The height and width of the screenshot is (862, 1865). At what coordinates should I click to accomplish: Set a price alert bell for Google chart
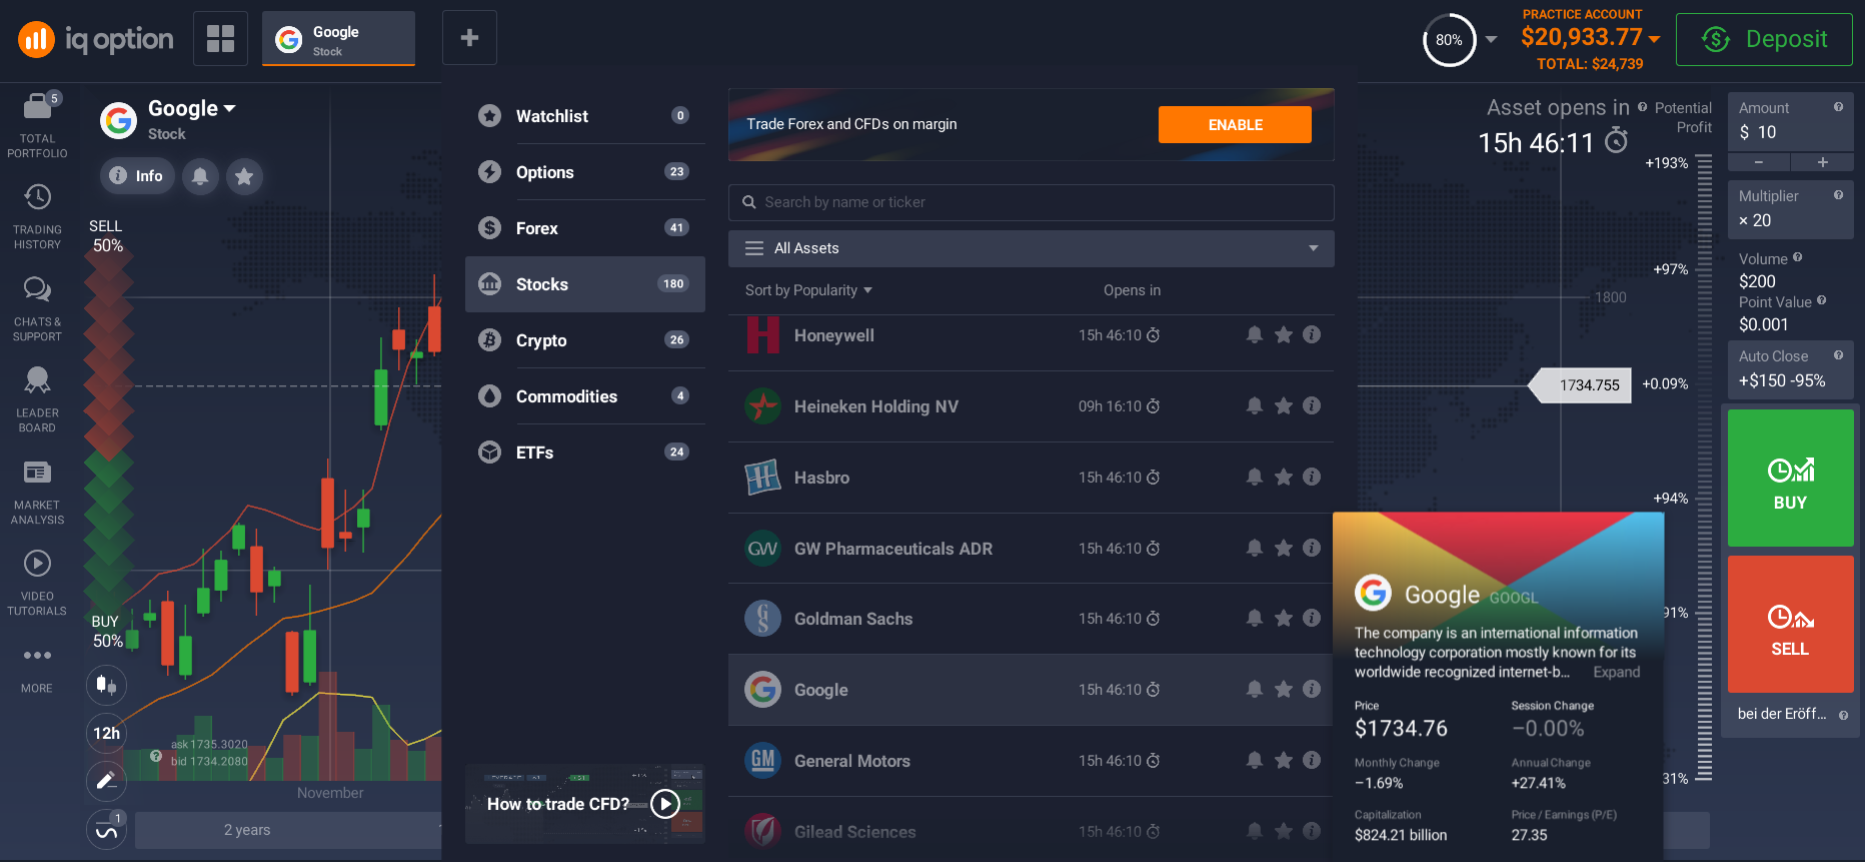pos(200,176)
